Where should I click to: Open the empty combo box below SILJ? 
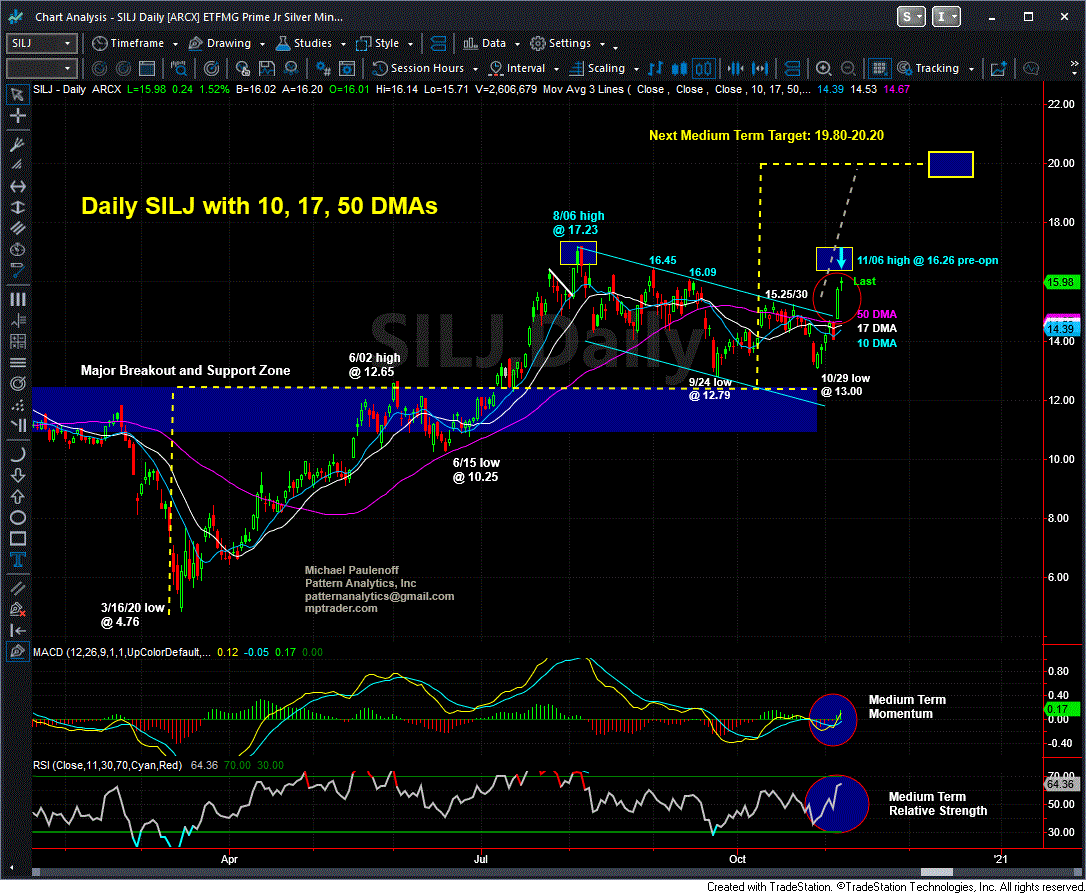point(41,68)
